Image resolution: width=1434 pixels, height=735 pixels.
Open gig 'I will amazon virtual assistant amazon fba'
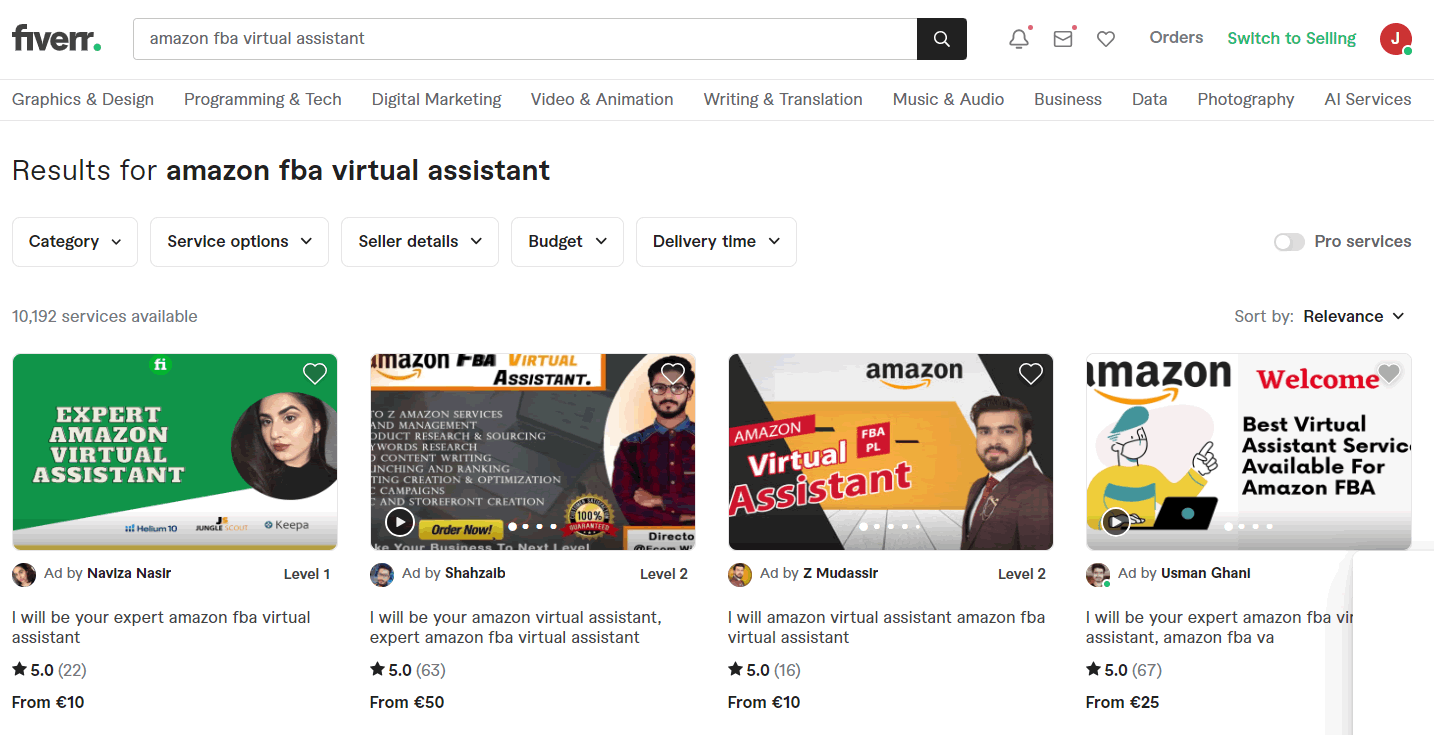pos(887,627)
